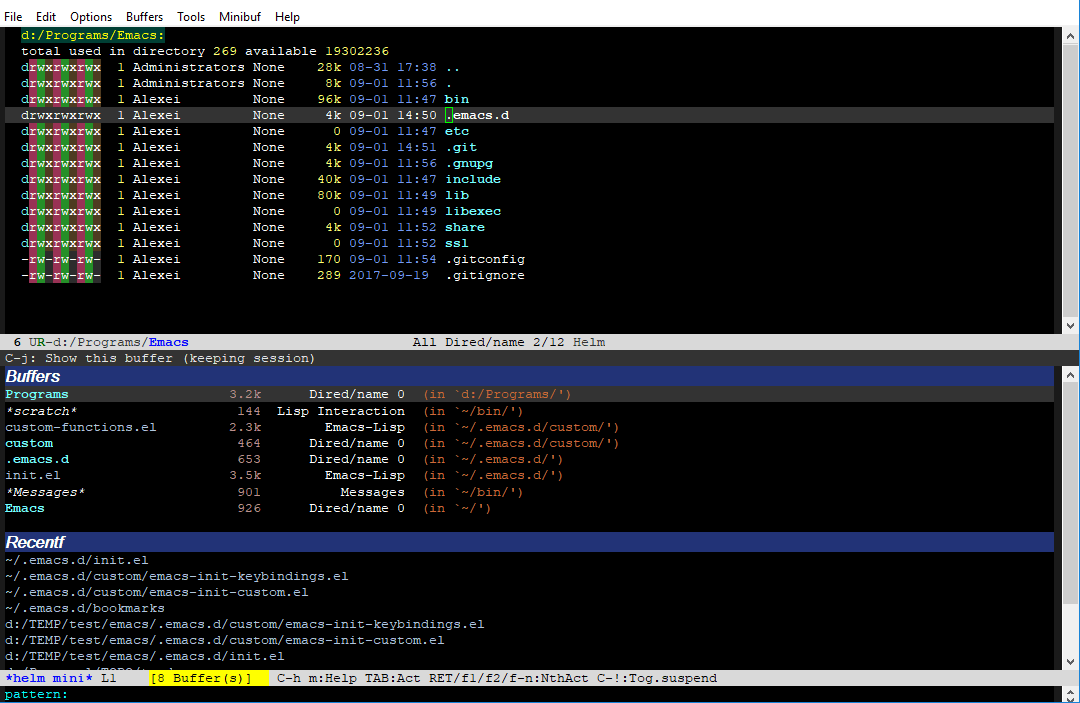Select the bin directory entry

[457, 99]
